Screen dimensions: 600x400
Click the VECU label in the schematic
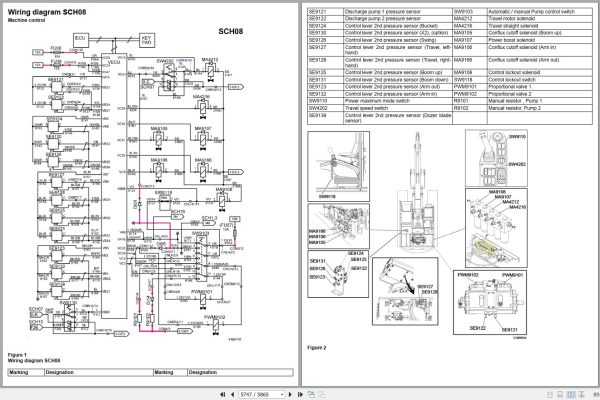click(114, 62)
